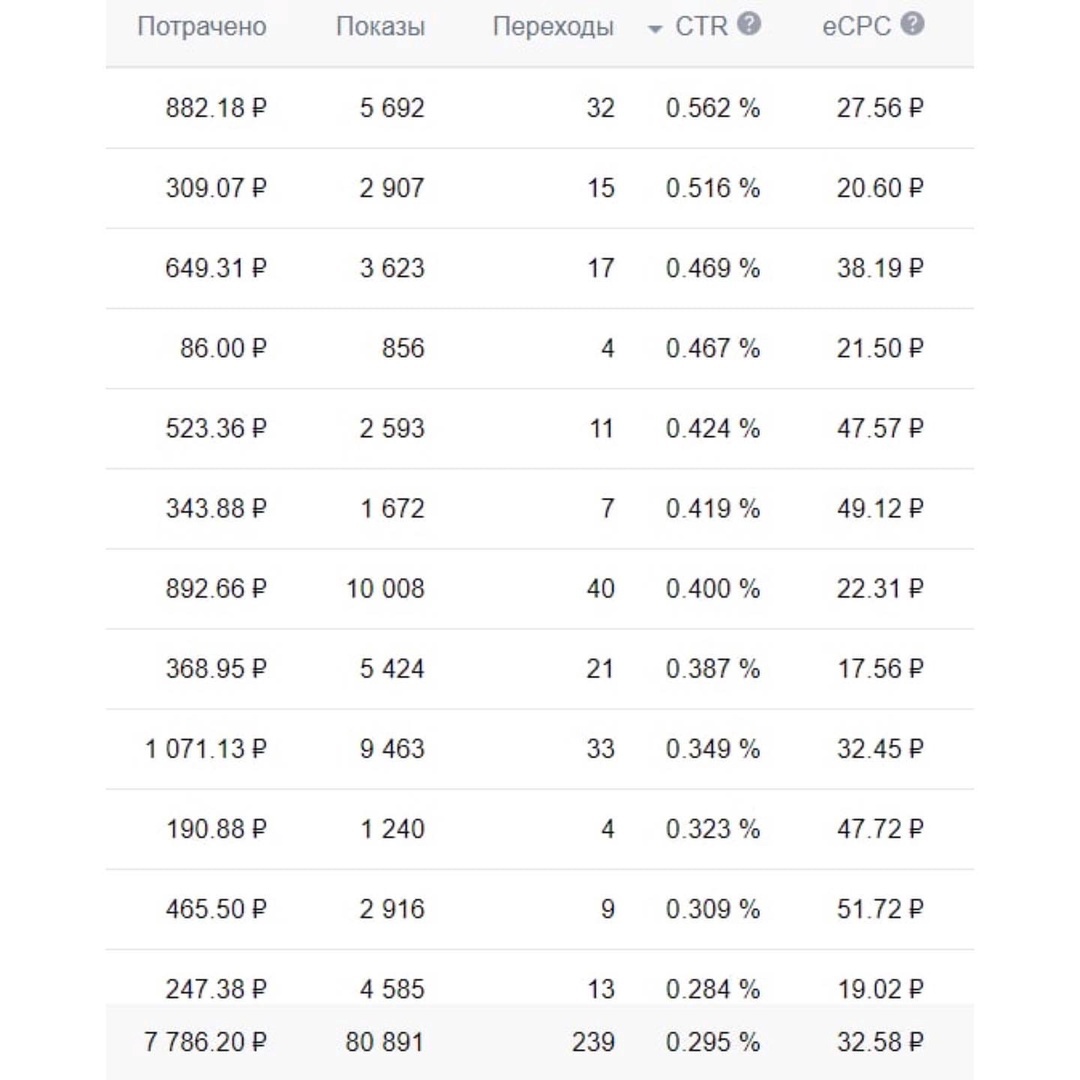
Task: Select the 1 071.13 ₽ spent cell
Action: point(206,749)
